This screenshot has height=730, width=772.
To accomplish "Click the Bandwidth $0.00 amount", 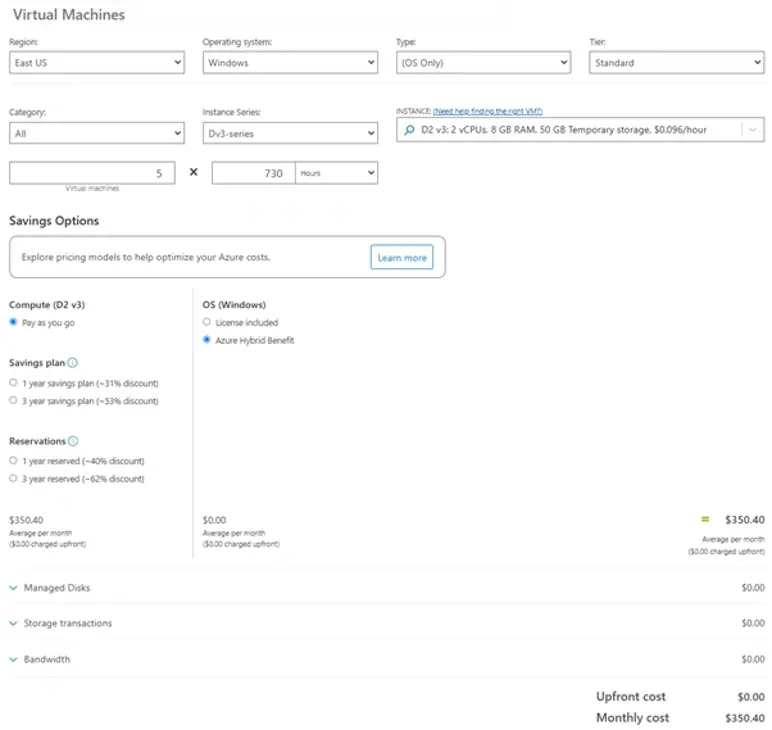I will pyautogui.click(x=753, y=659).
